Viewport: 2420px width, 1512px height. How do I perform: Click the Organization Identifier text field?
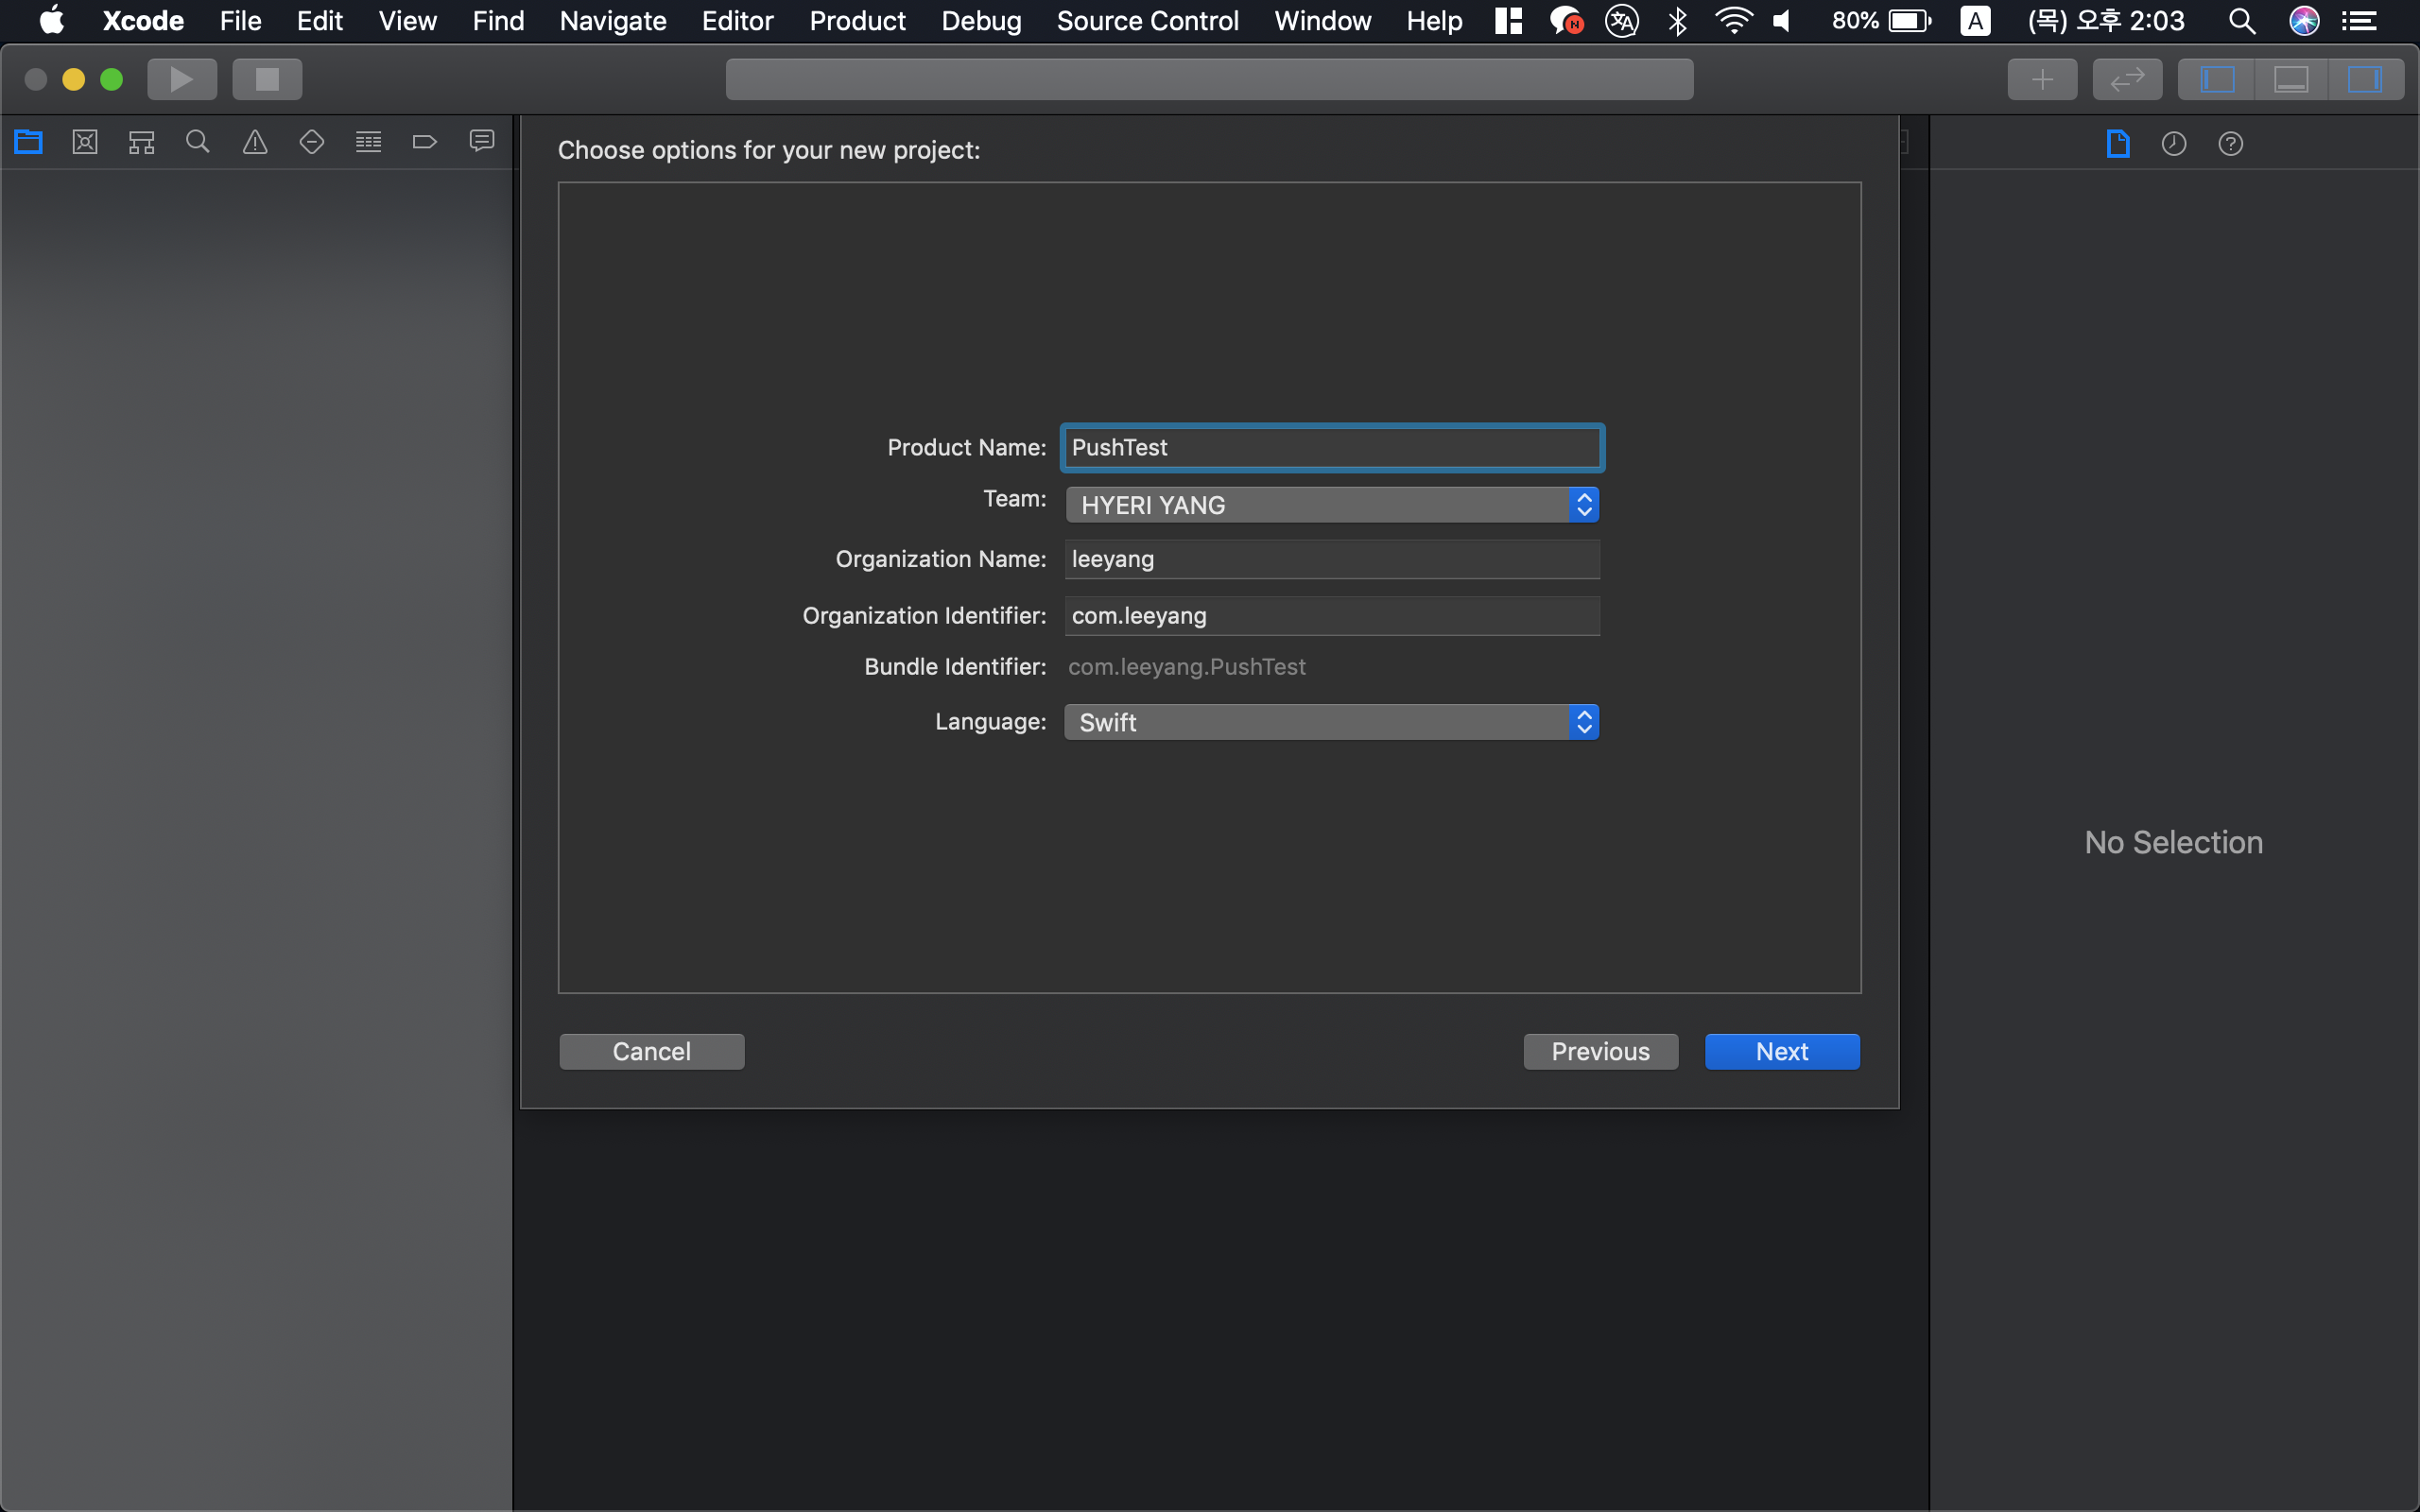[1331, 616]
